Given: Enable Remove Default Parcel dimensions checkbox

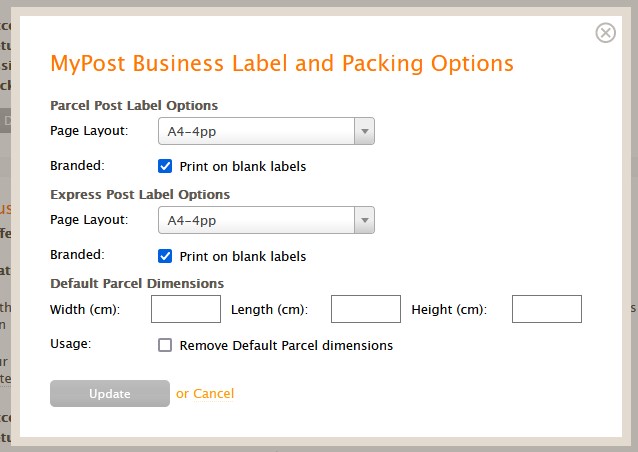Looking at the screenshot, I should pos(165,345).
